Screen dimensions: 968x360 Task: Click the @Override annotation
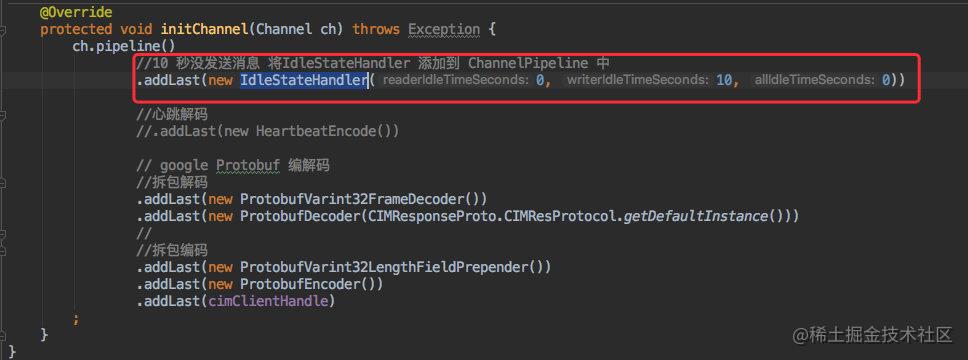[77, 12]
